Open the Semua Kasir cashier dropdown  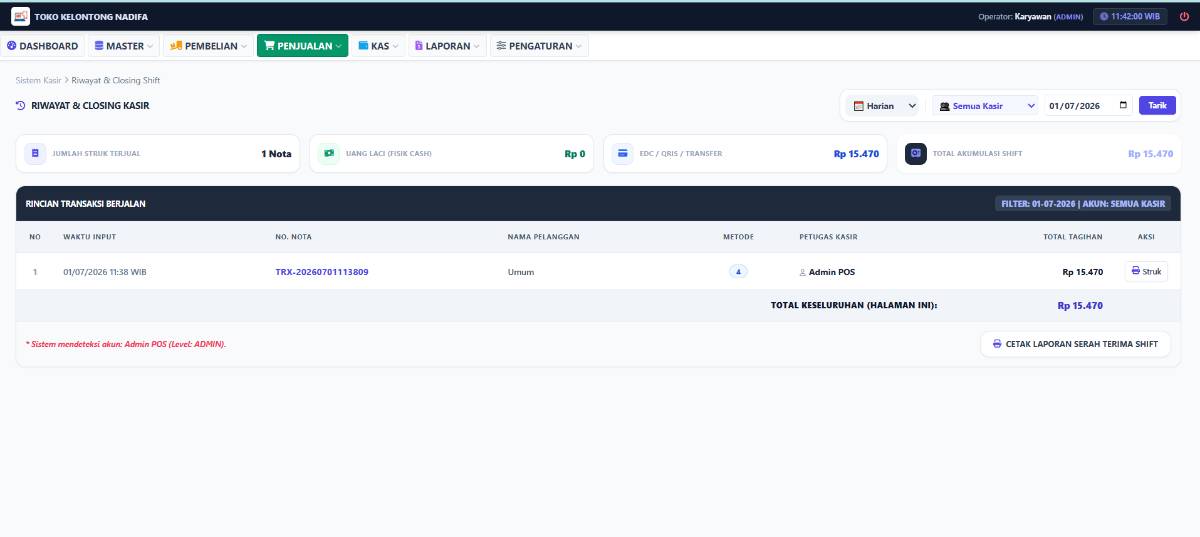click(x=986, y=105)
